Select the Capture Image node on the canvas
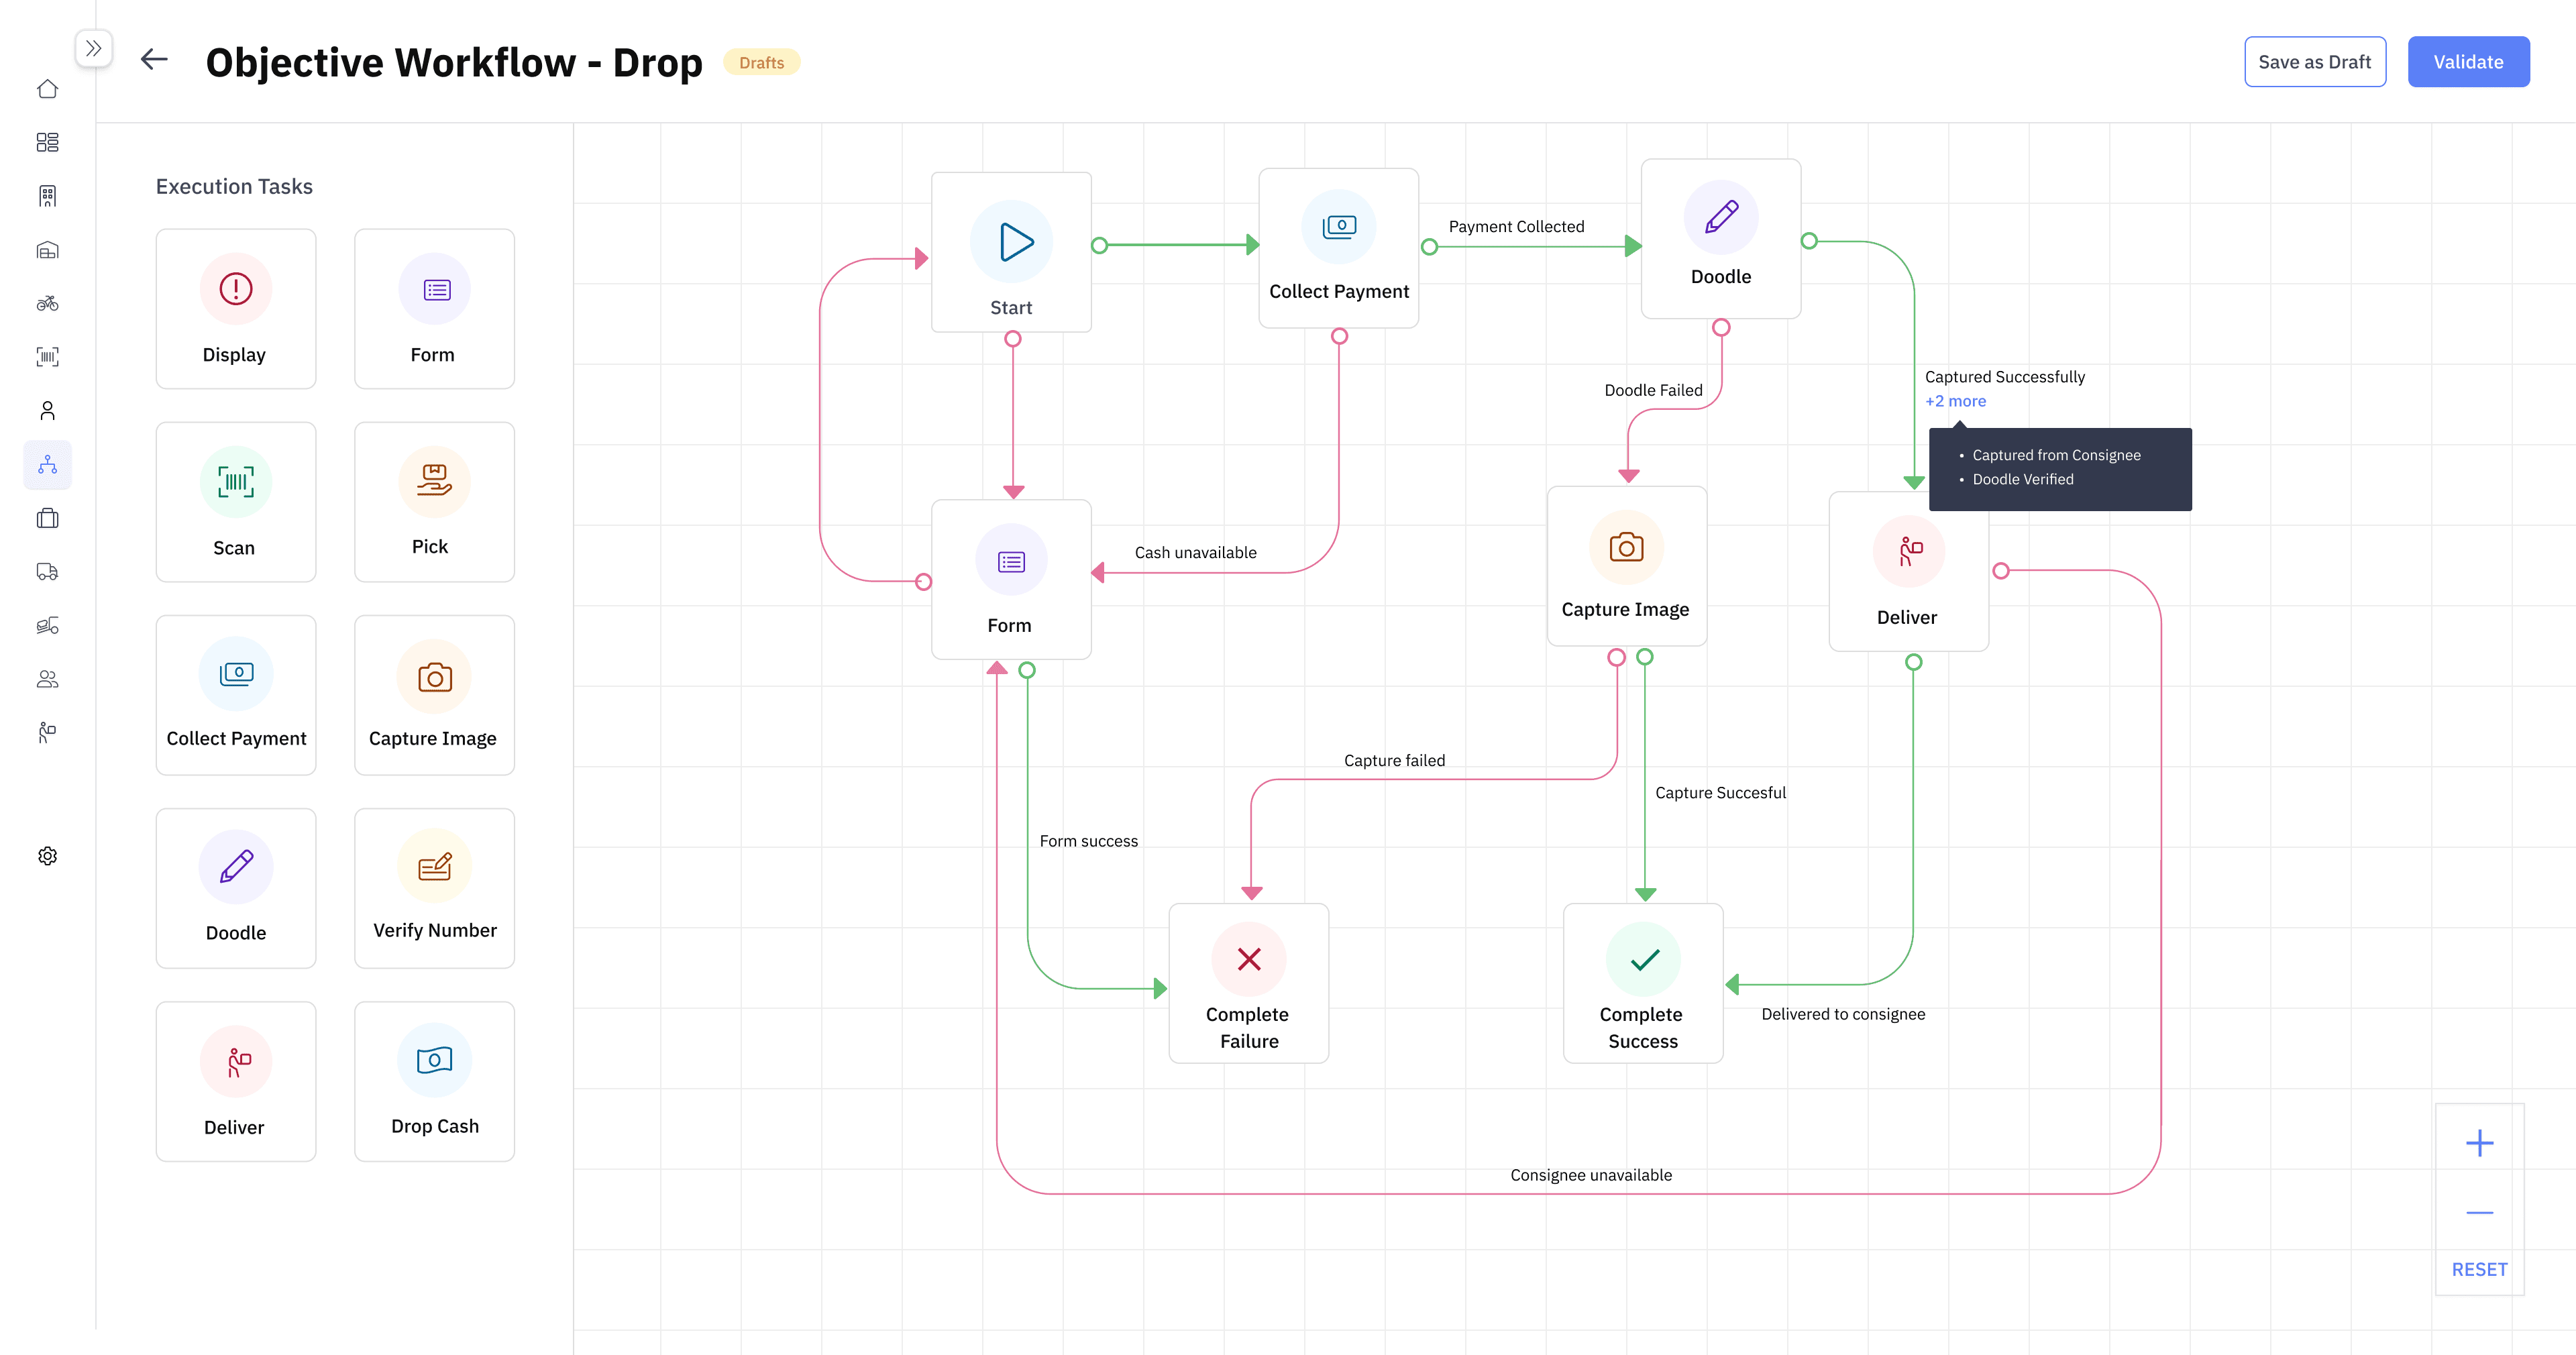Screen dimensions: 2576x1355 pyautogui.click(x=1626, y=566)
